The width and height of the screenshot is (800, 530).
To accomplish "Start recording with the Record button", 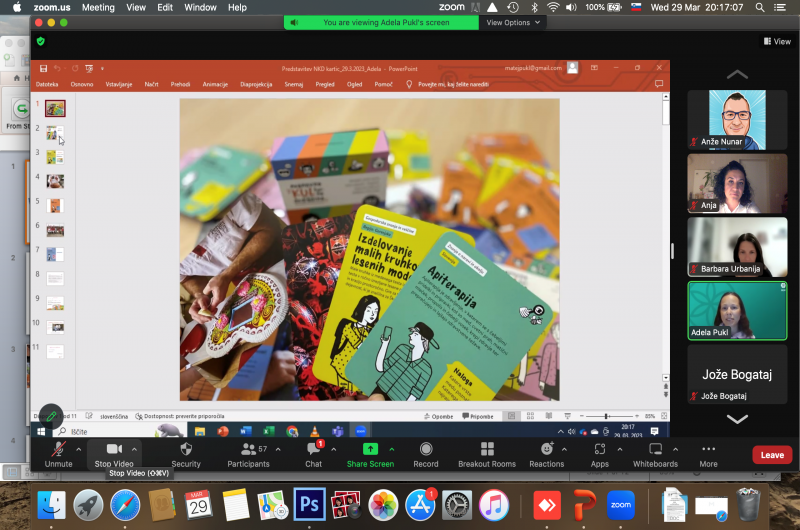I will click(x=426, y=450).
